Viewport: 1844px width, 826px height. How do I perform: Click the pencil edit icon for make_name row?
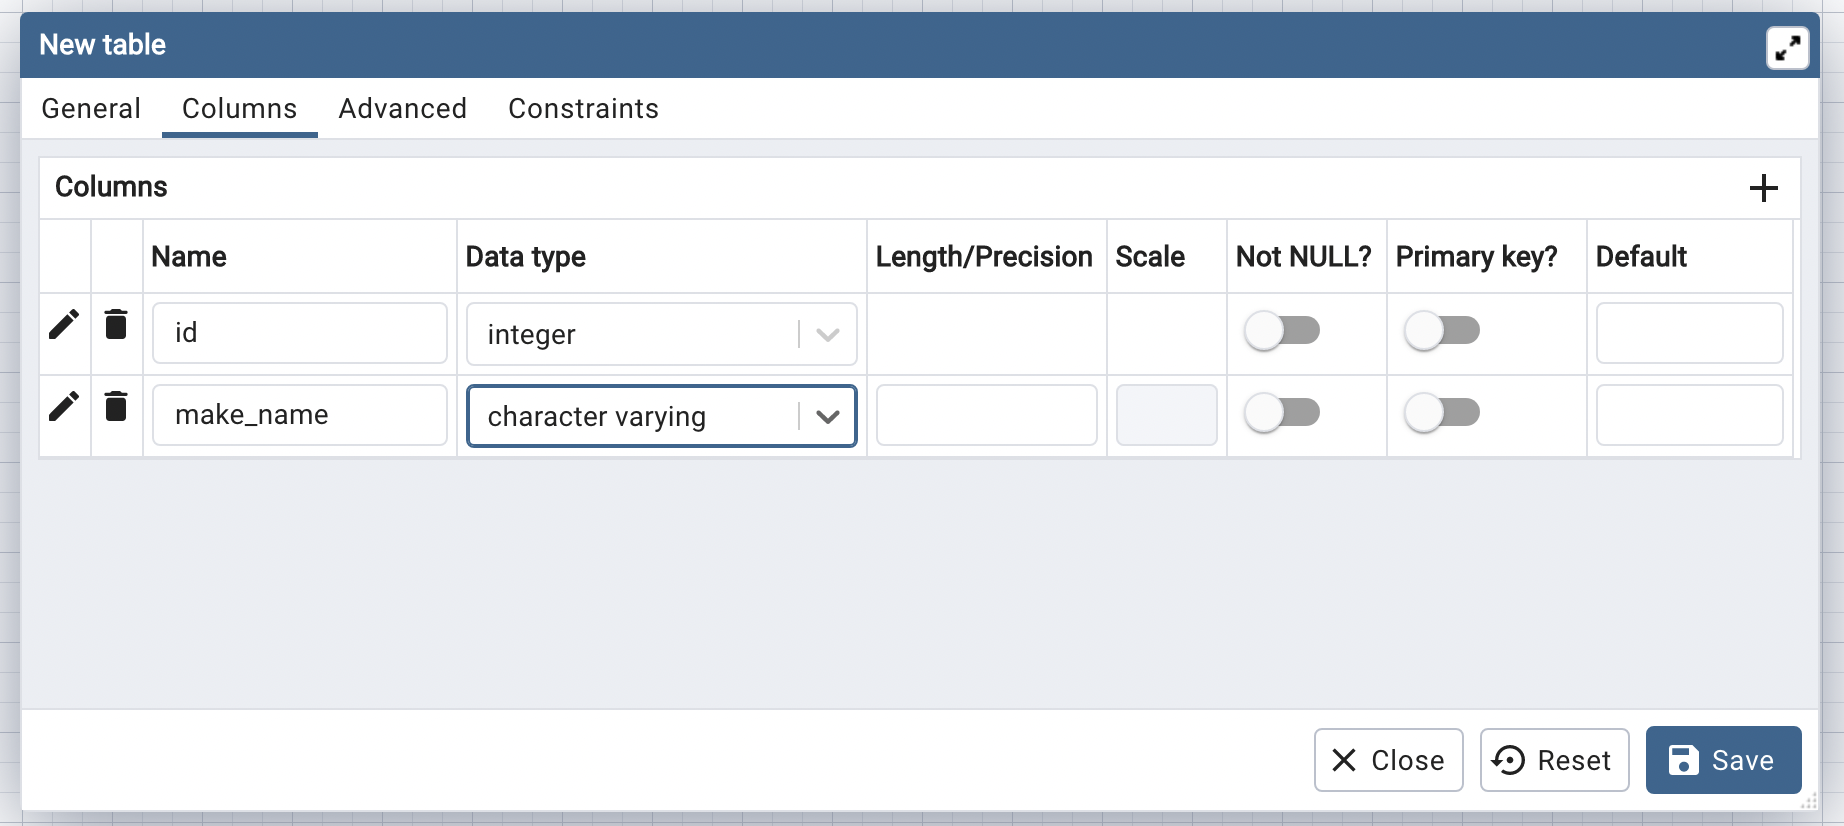coord(64,407)
